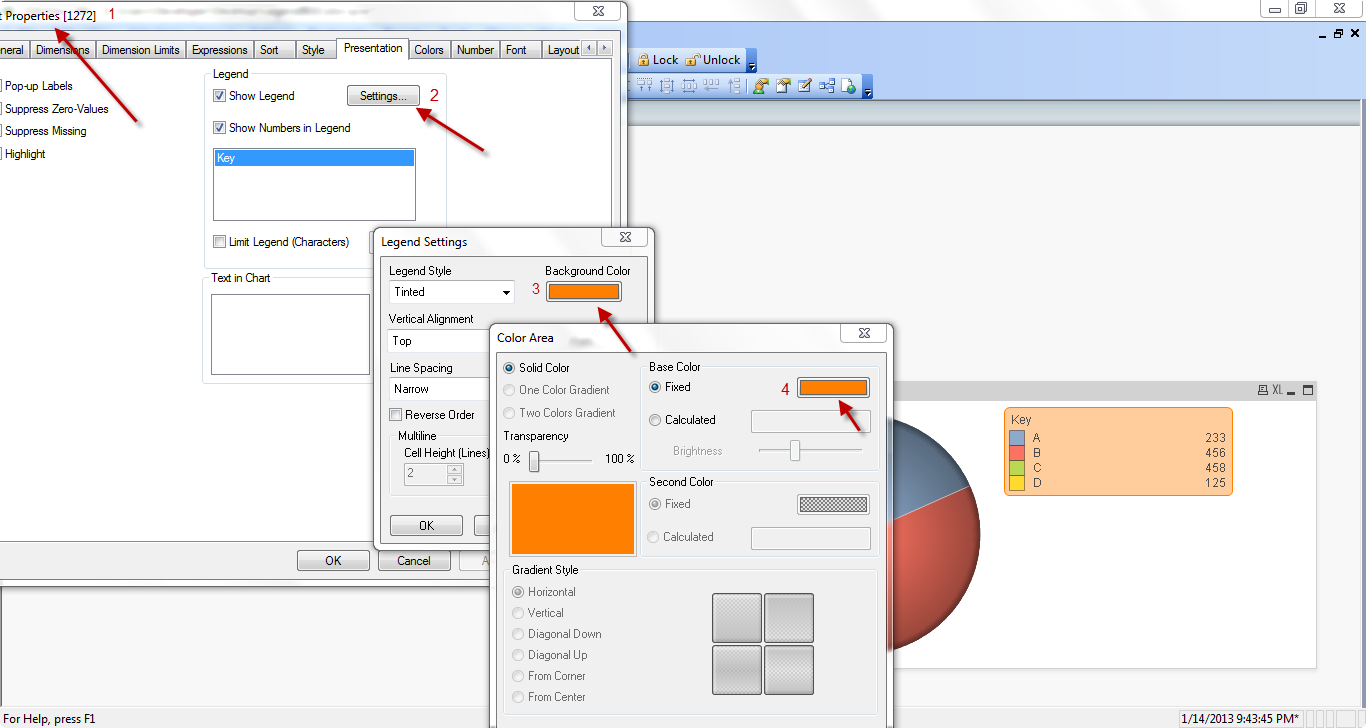Click the Lock padlock icon in the toolbar
The width and height of the screenshot is (1366, 728).
(644, 60)
